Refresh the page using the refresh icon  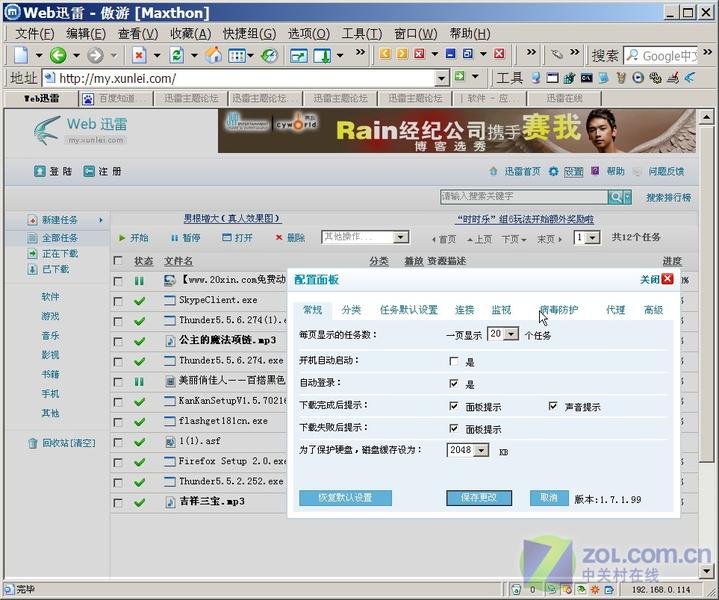(x=177, y=56)
